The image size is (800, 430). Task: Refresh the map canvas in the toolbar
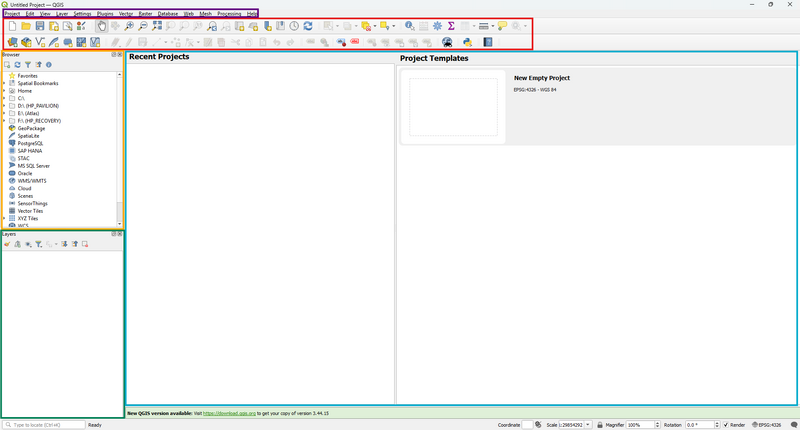(x=308, y=26)
